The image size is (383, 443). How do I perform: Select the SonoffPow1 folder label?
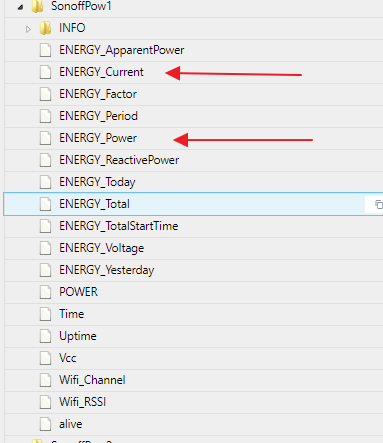point(81,6)
